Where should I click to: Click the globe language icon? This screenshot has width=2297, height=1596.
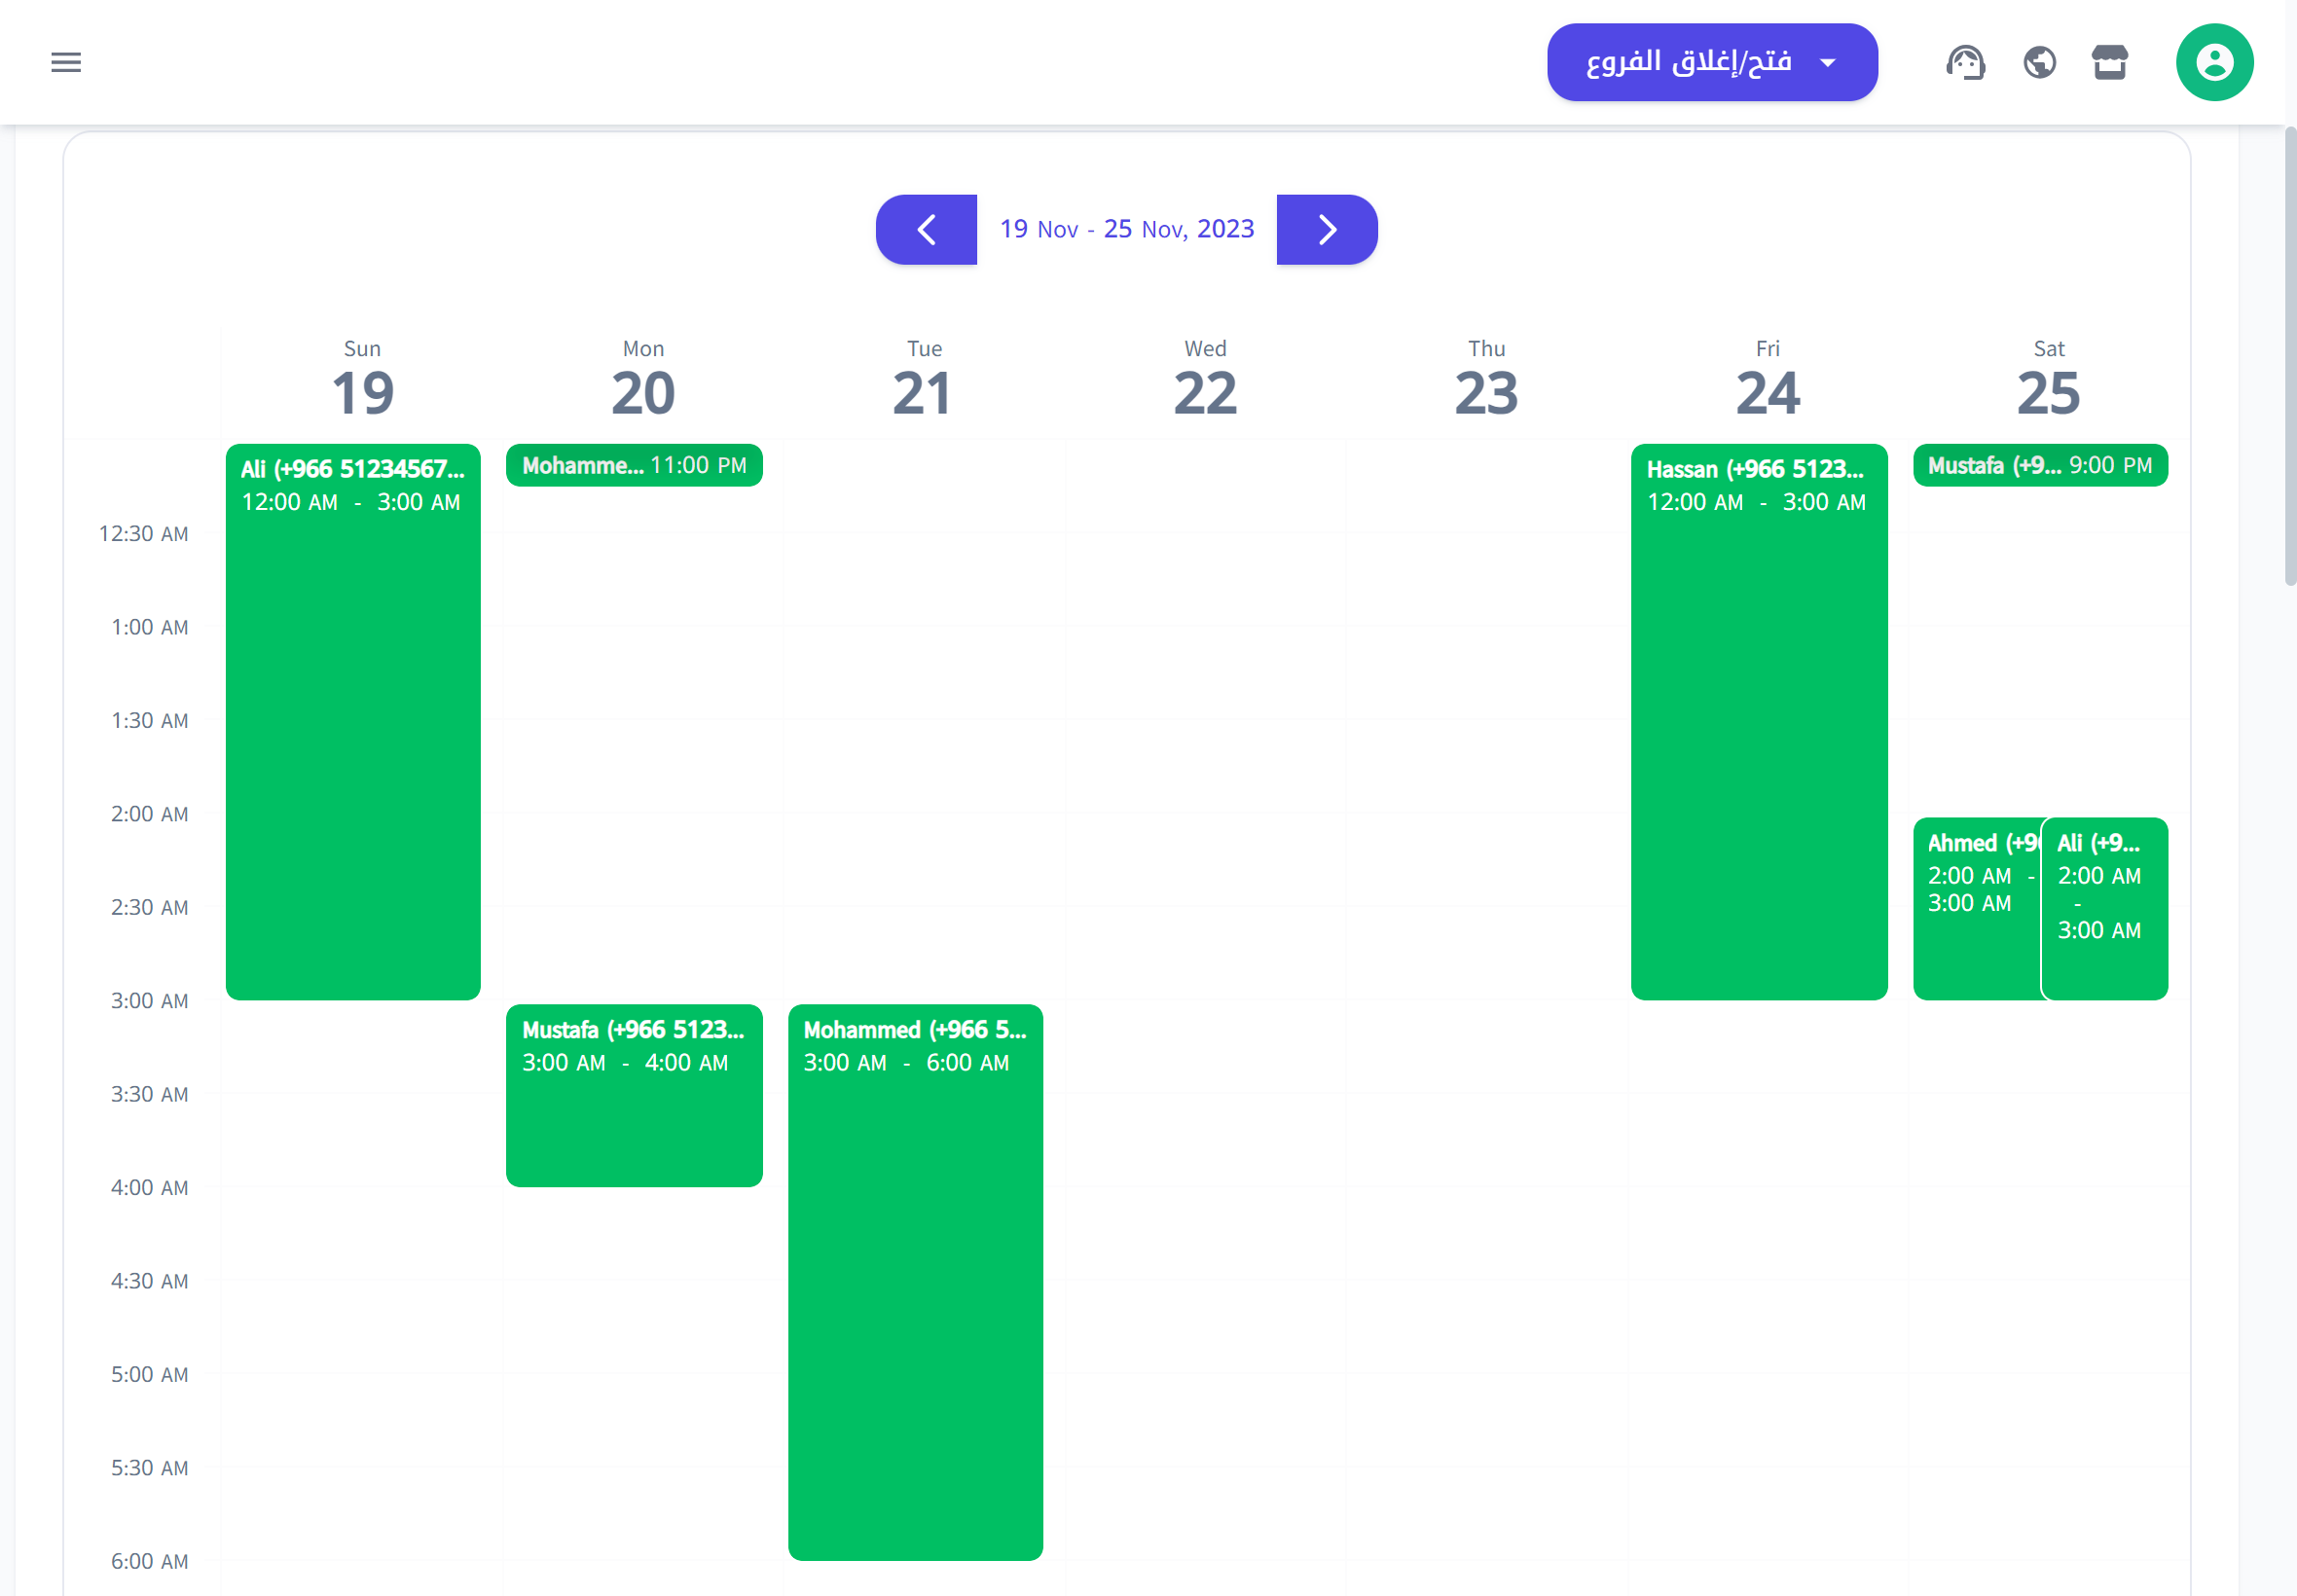(2039, 62)
